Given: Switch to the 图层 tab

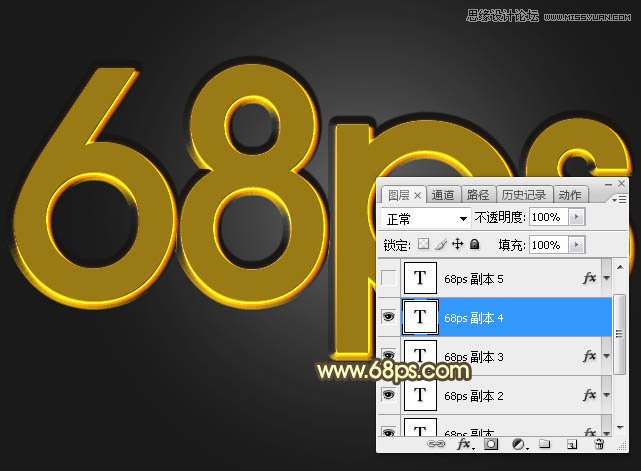Looking at the screenshot, I should pyautogui.click(x=399, y=195).
